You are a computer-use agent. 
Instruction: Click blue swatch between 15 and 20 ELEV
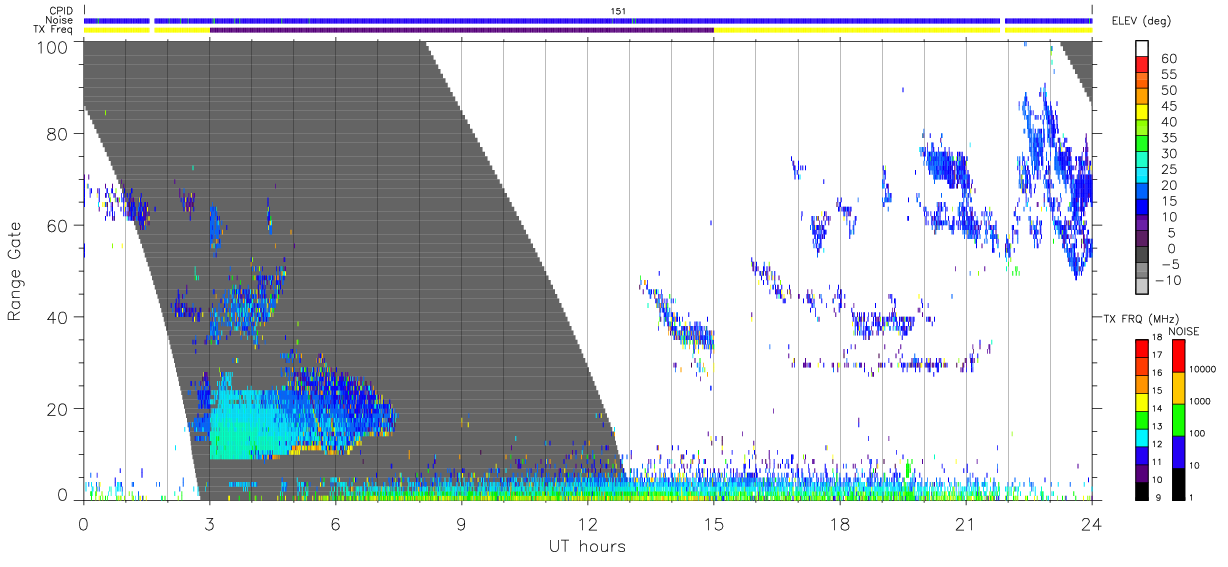[1141, 192]
